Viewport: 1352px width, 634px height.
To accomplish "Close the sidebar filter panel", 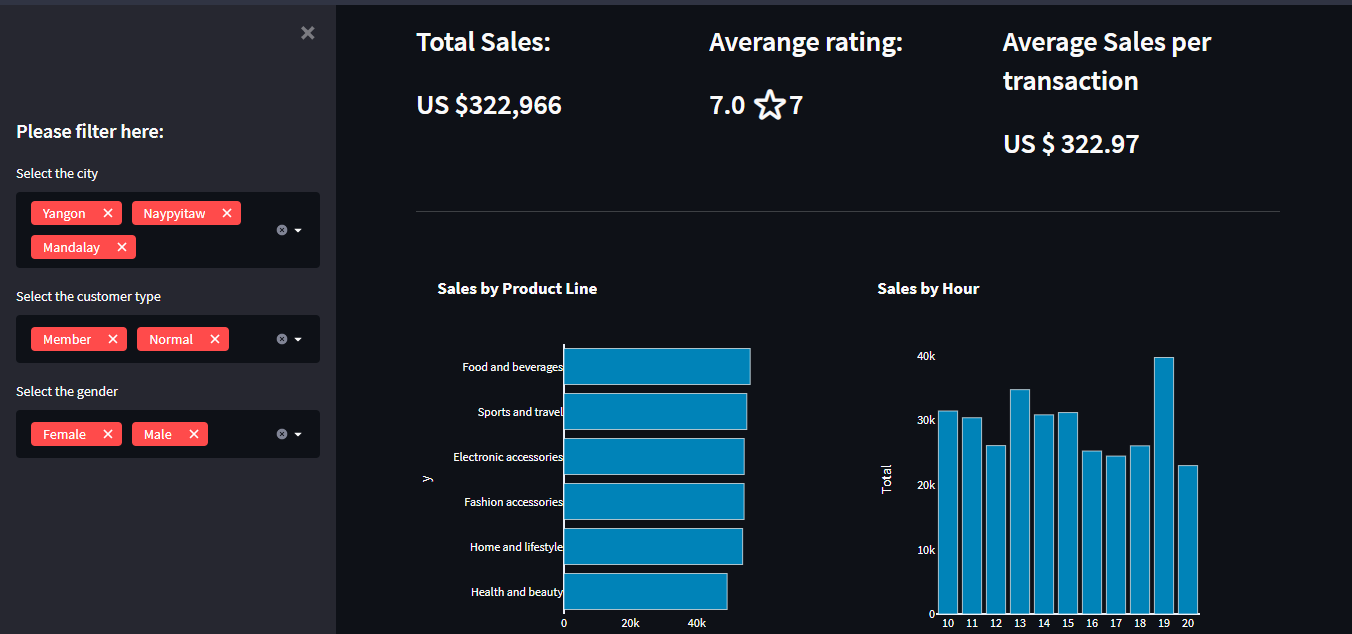I will point(308,33).
